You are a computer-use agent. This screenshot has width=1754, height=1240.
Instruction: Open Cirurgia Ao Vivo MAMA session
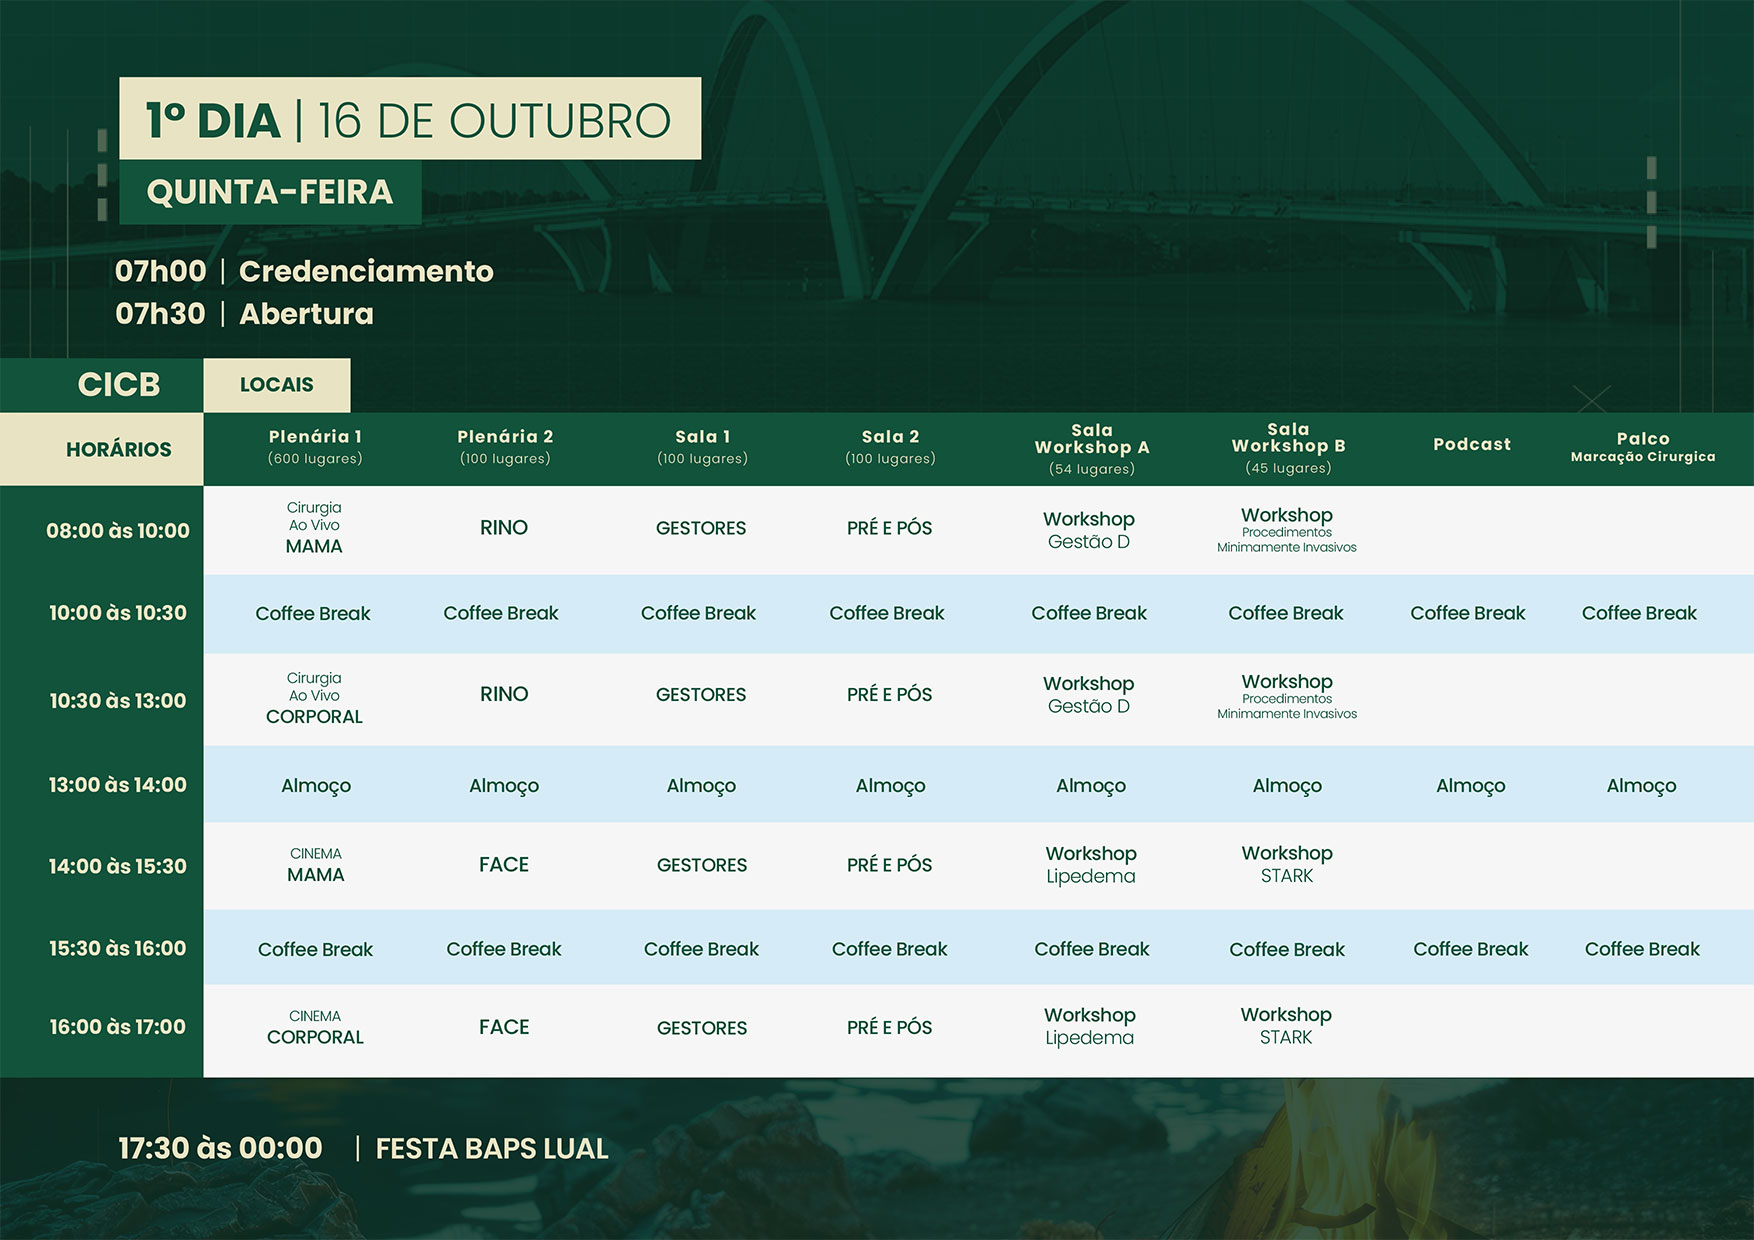[314, 528]
